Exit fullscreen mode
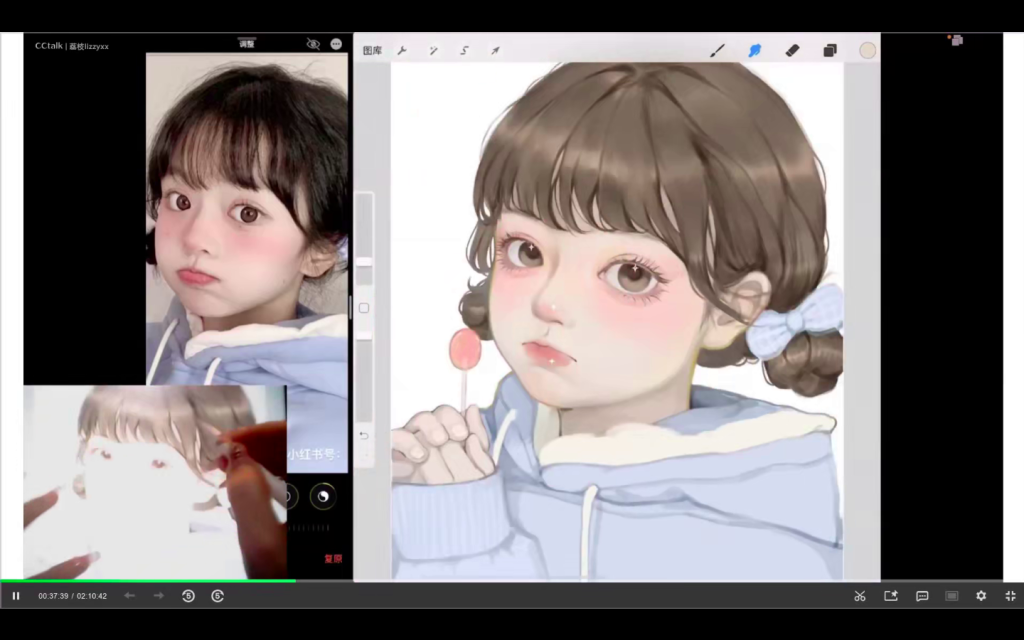This screenshot has height=640, width=1024. (x=1010, y=596)
